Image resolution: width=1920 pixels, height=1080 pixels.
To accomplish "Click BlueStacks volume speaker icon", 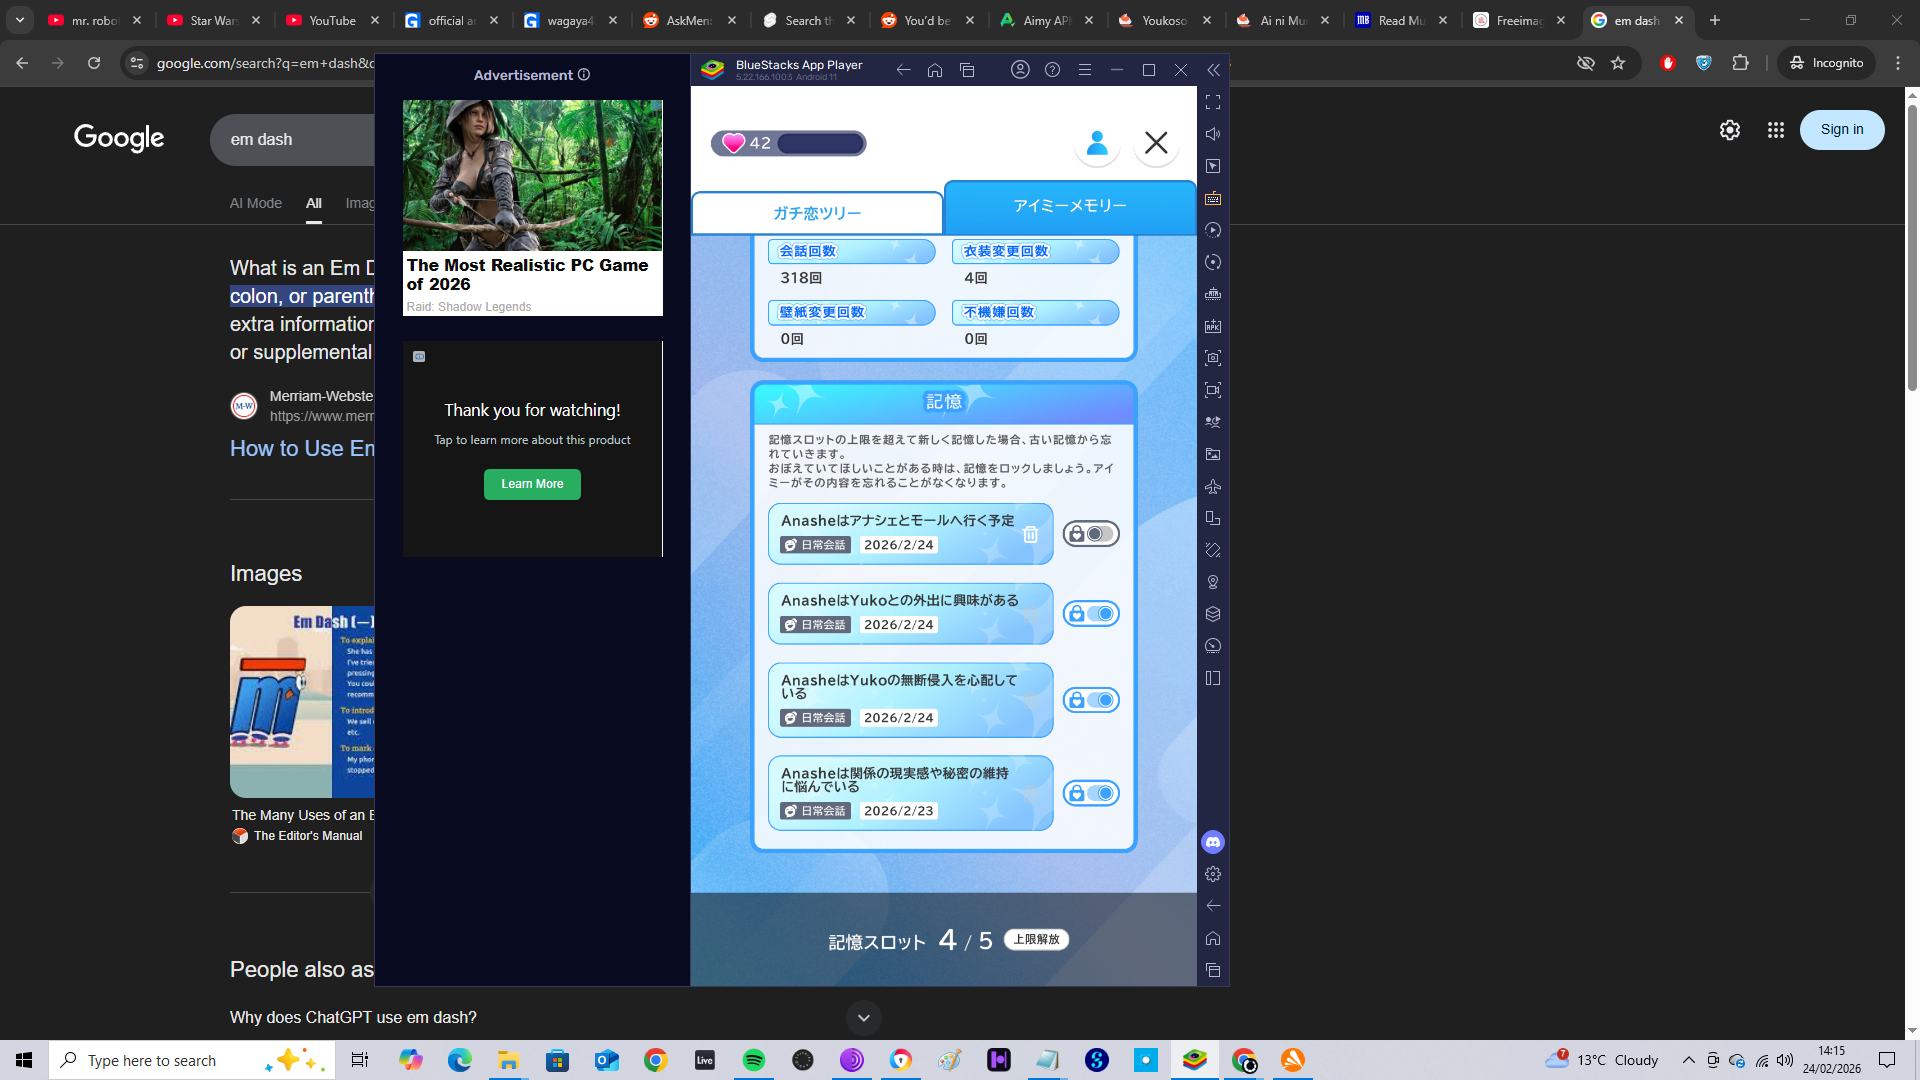I will 1213,134.
